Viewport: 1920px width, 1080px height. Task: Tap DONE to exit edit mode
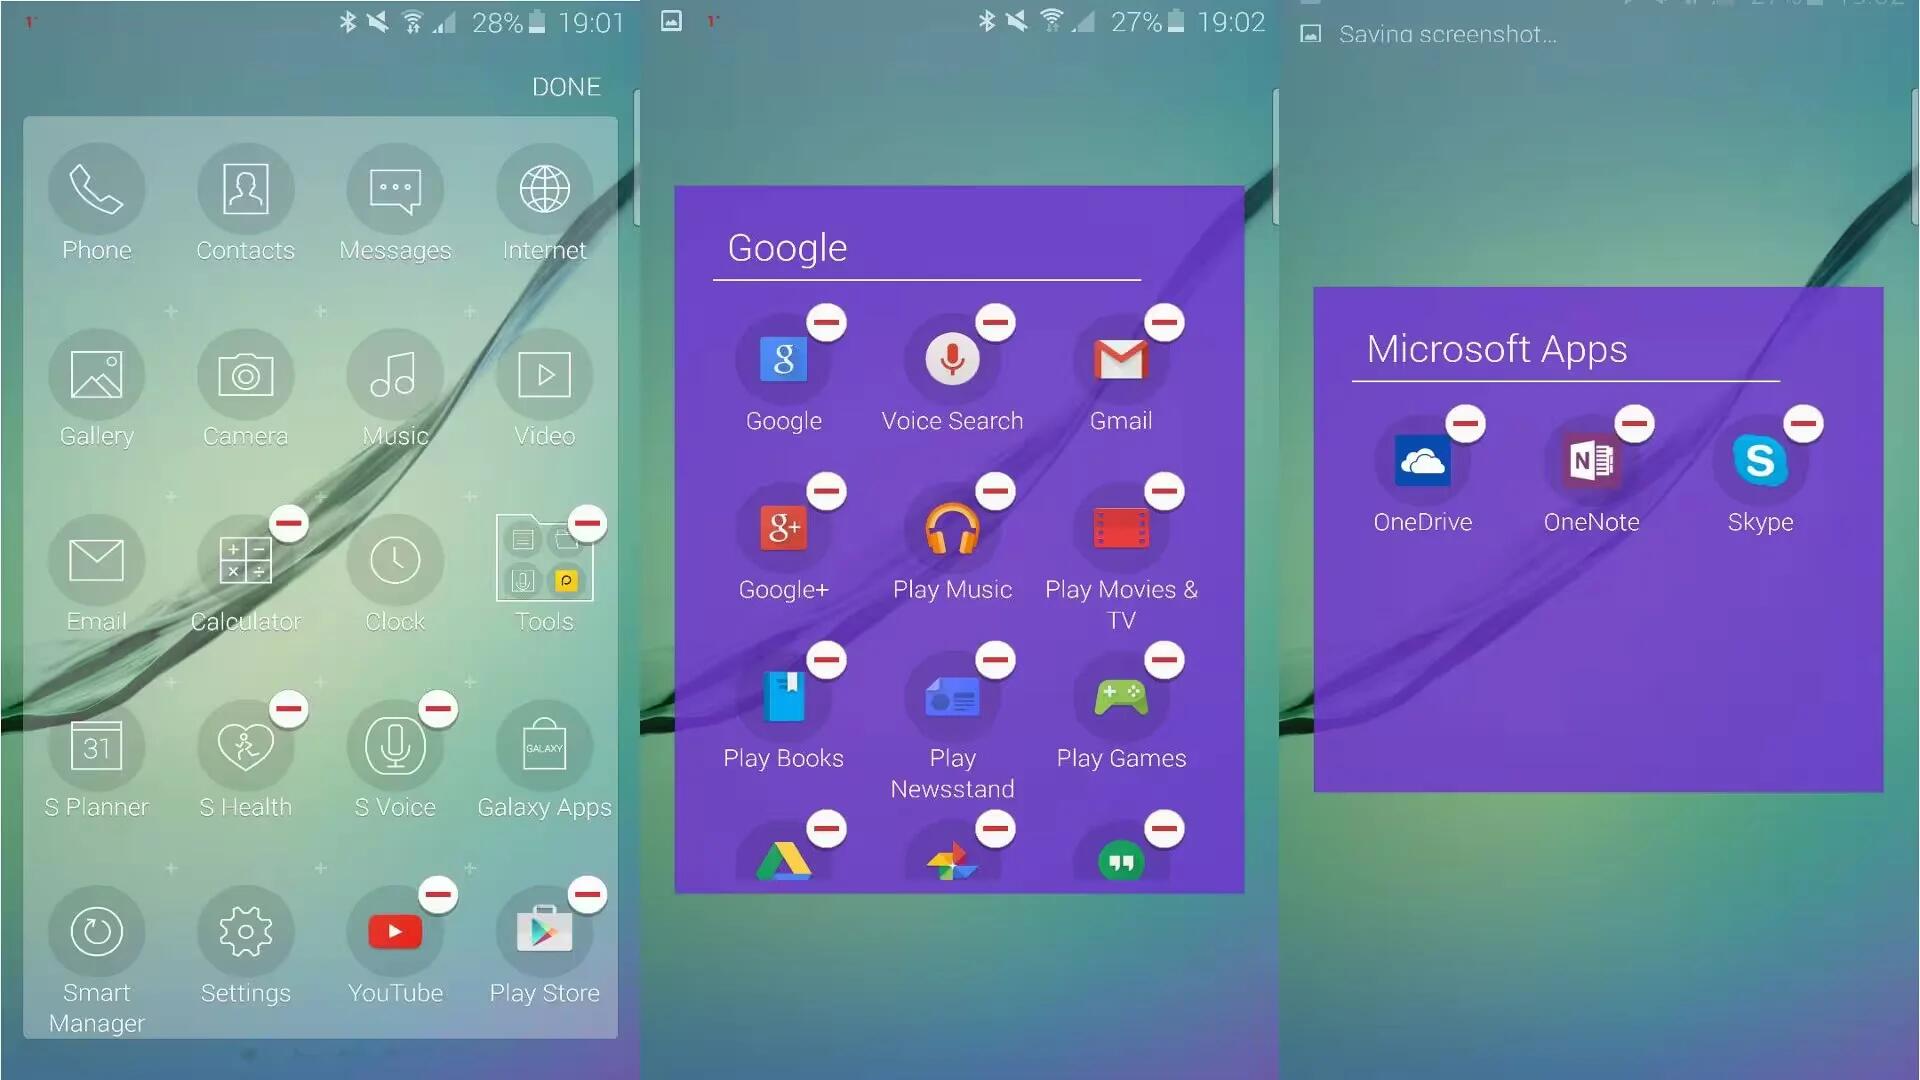point(567,86)
